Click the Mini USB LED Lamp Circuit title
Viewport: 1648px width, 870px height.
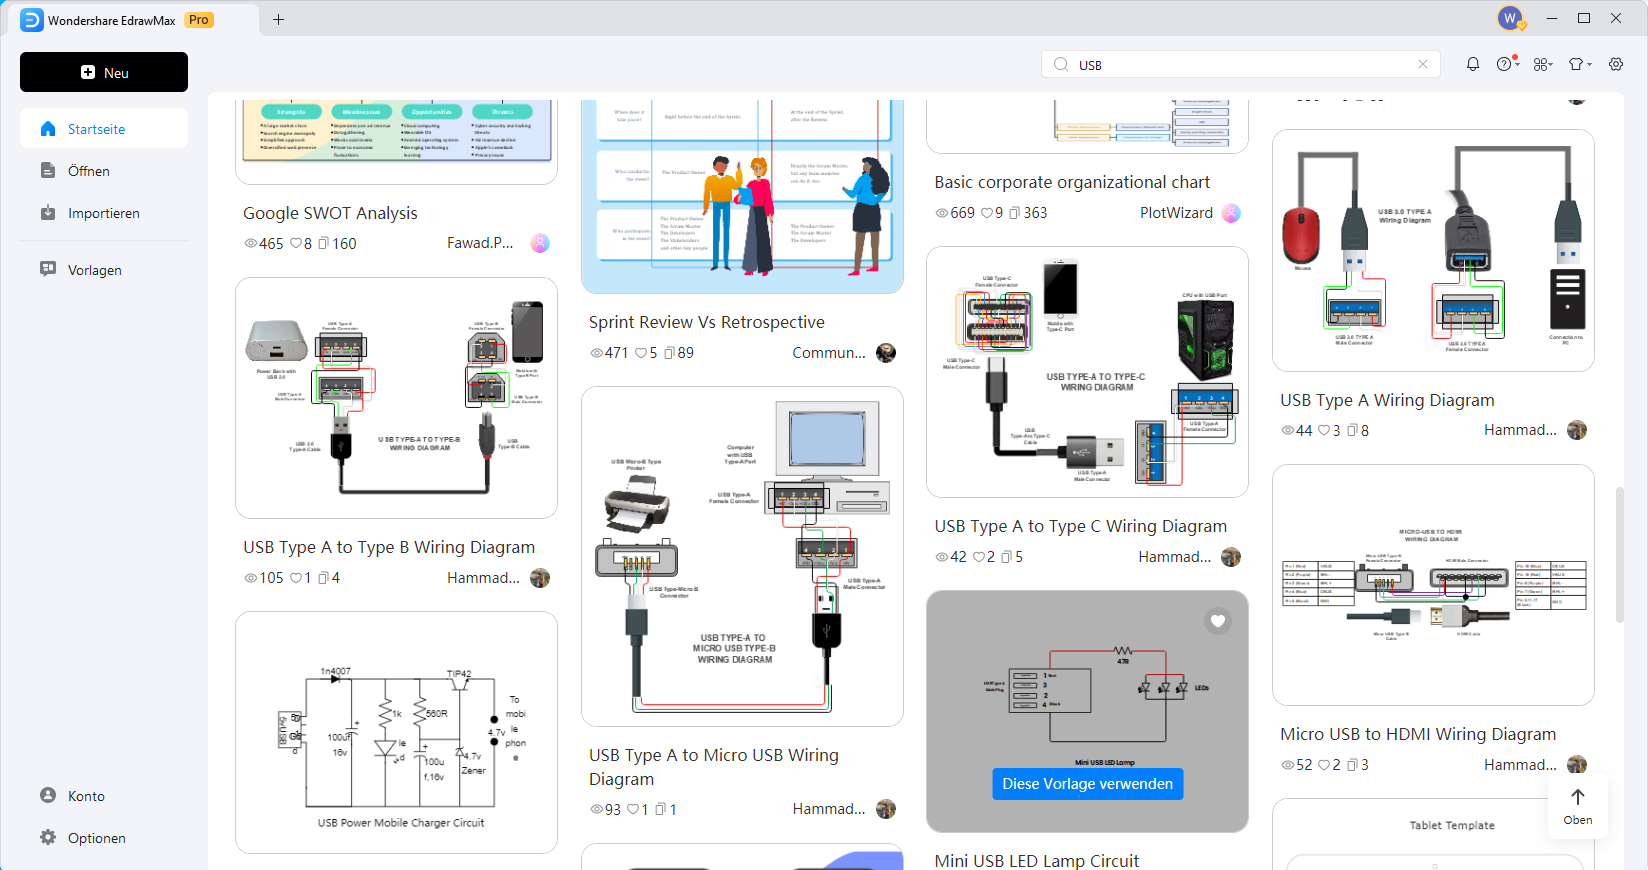click(1037, 860)
